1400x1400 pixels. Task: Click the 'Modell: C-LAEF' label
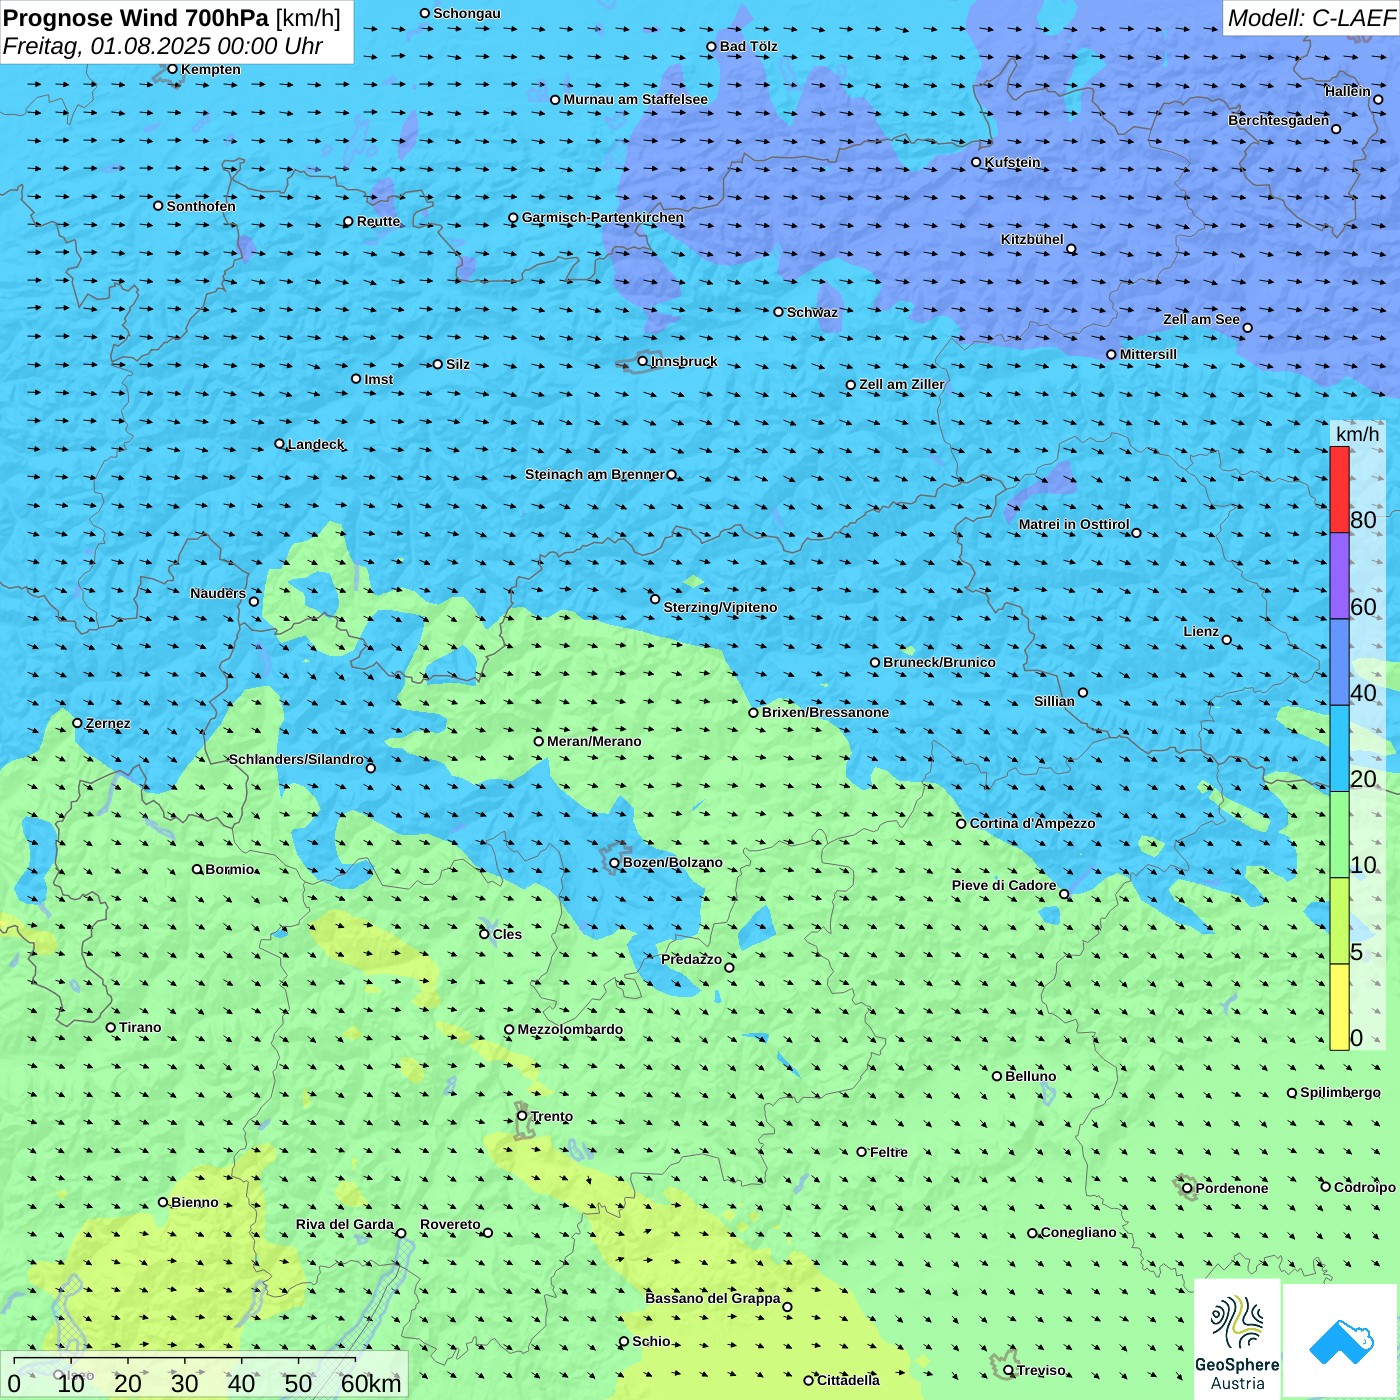[x=1310, y=18]
